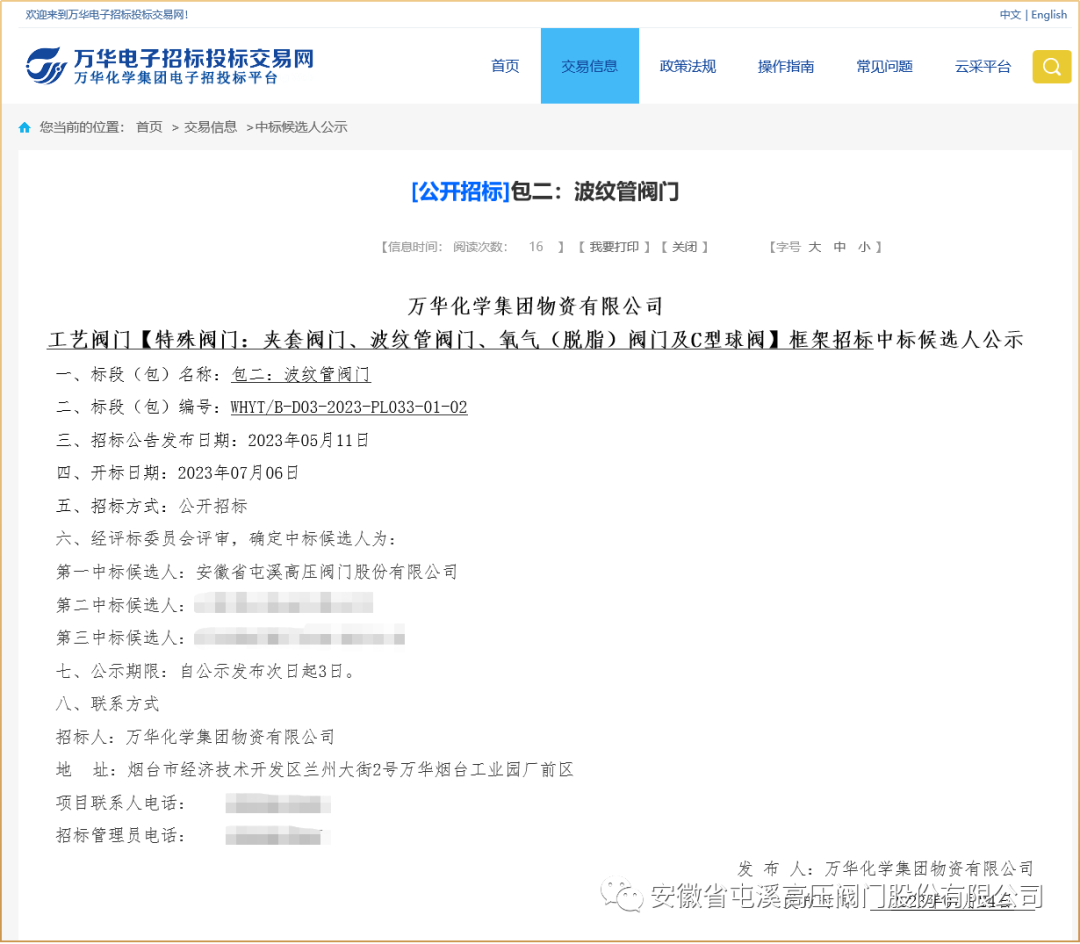
Task: Click the underlined 框架招标中标候选人公示 title line
Action: [x=535, y=339]
